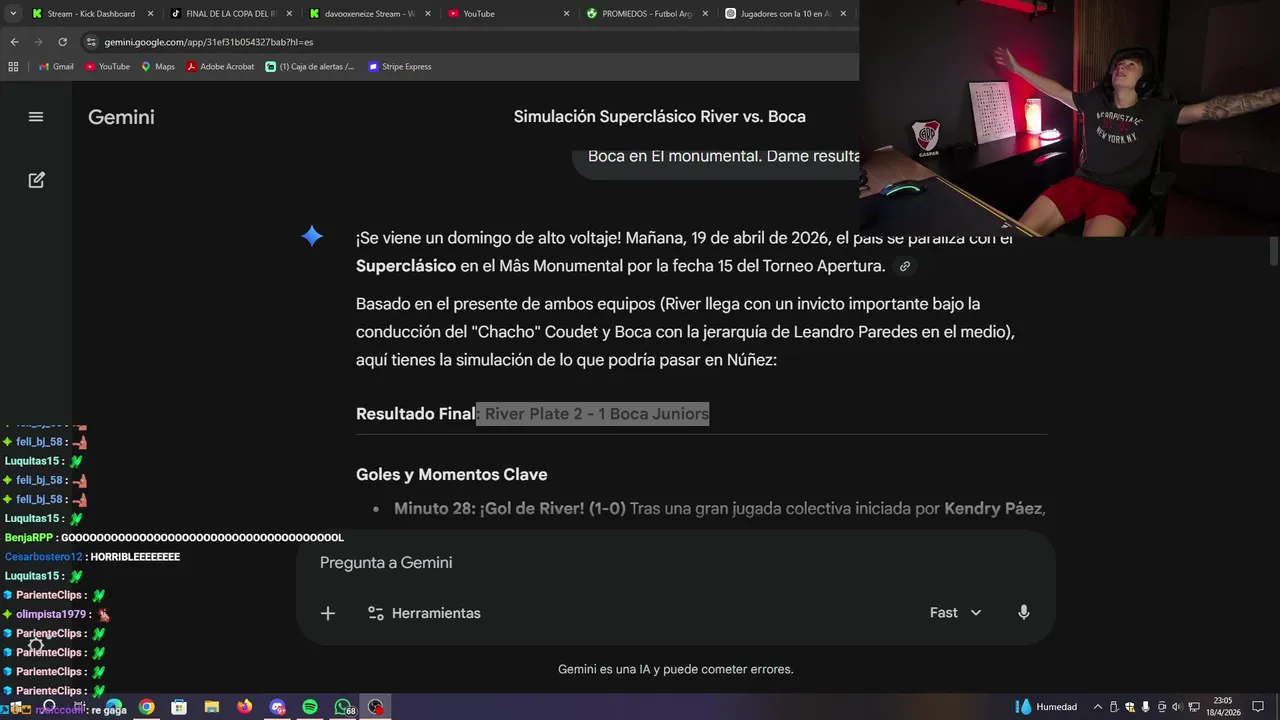Close the PROMIEDOS tab
Screen dimensions: 1280x720
coord(705,14)
